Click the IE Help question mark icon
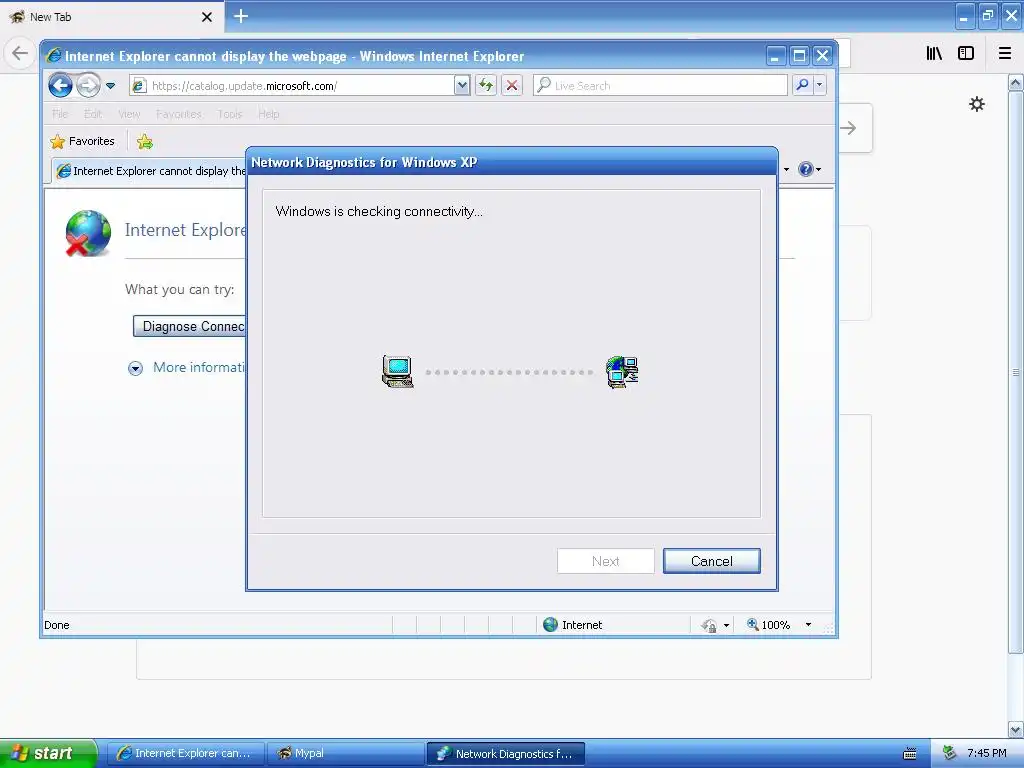 806,169
